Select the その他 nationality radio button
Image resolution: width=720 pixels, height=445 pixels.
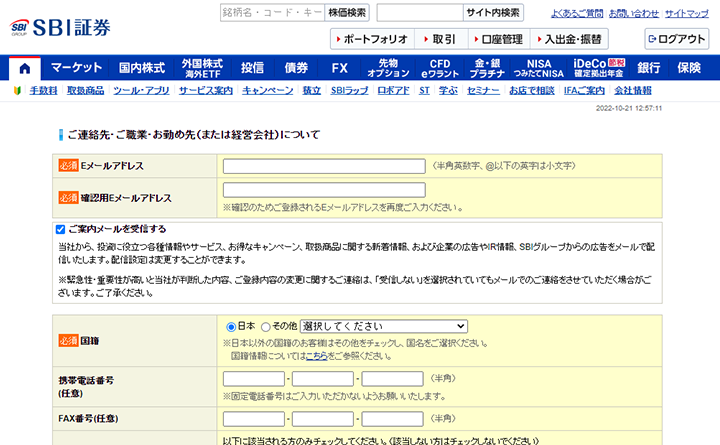click(x=266, y=326)
